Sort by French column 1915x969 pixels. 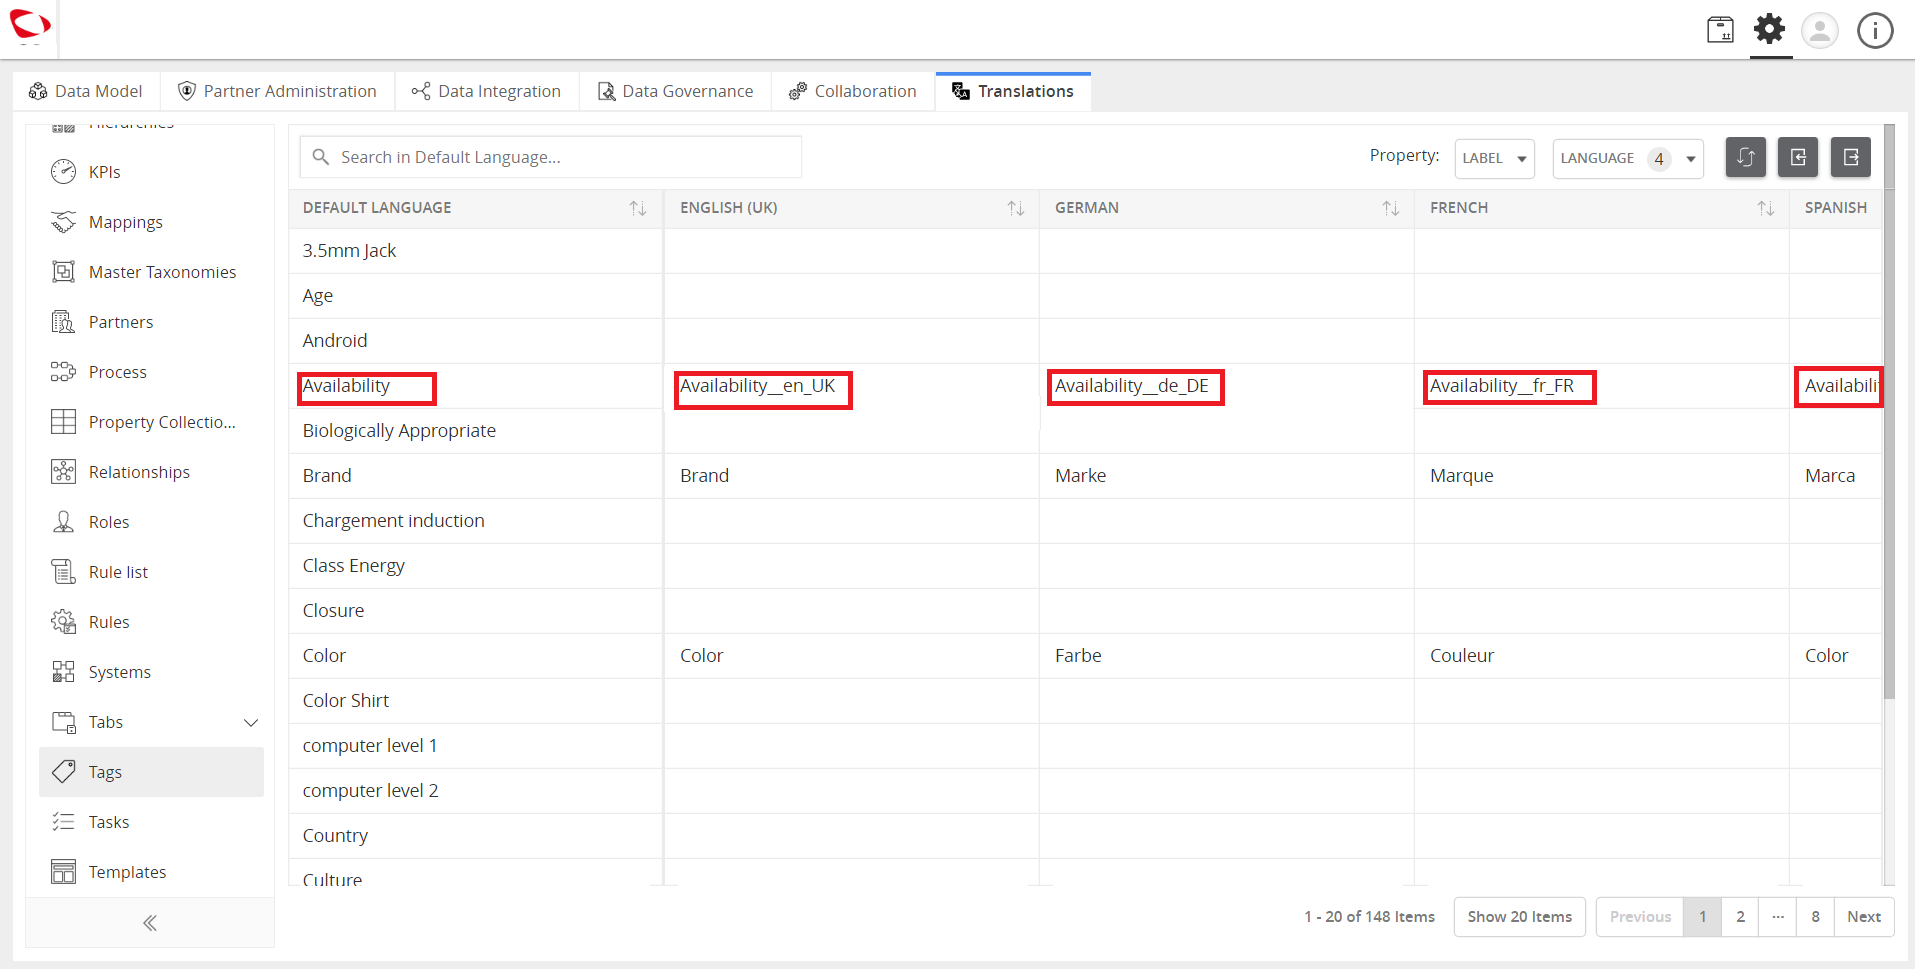[x=1766, y=208]
